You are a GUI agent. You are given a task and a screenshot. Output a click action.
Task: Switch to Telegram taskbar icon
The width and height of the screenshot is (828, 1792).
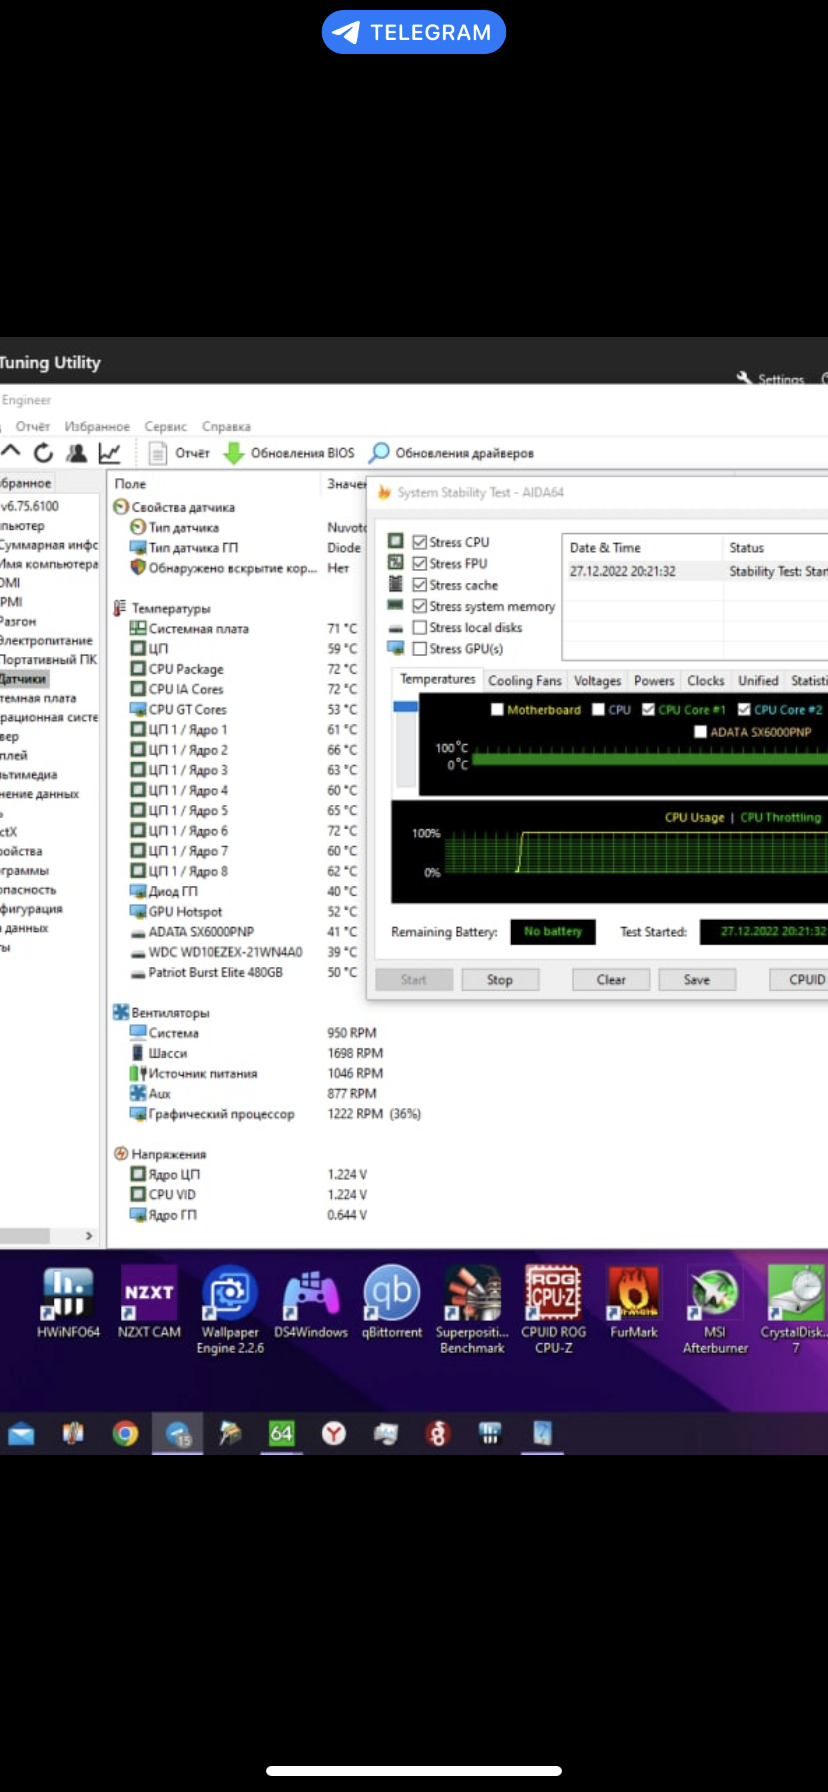(178, 1434)
